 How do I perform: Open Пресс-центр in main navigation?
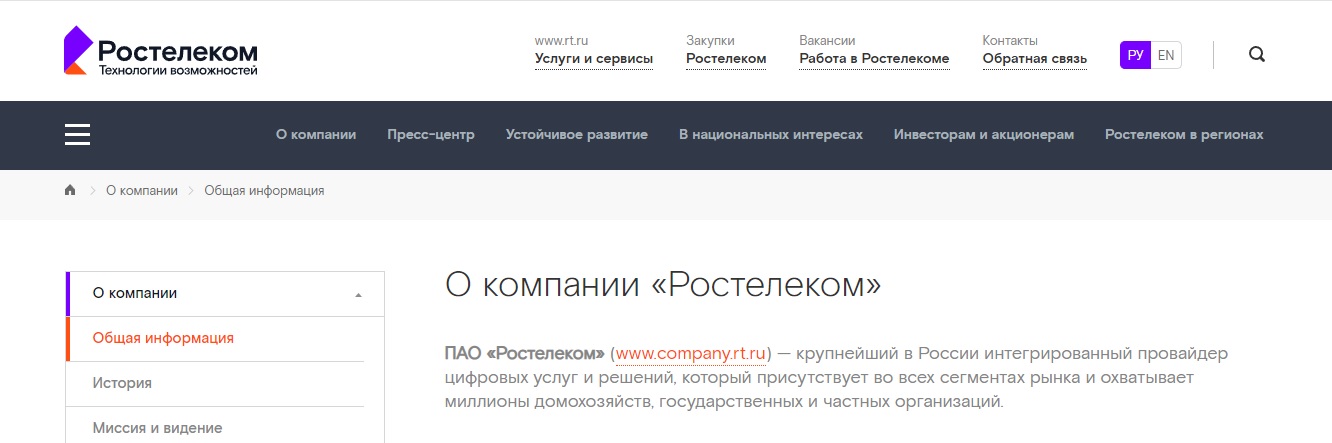431,135
